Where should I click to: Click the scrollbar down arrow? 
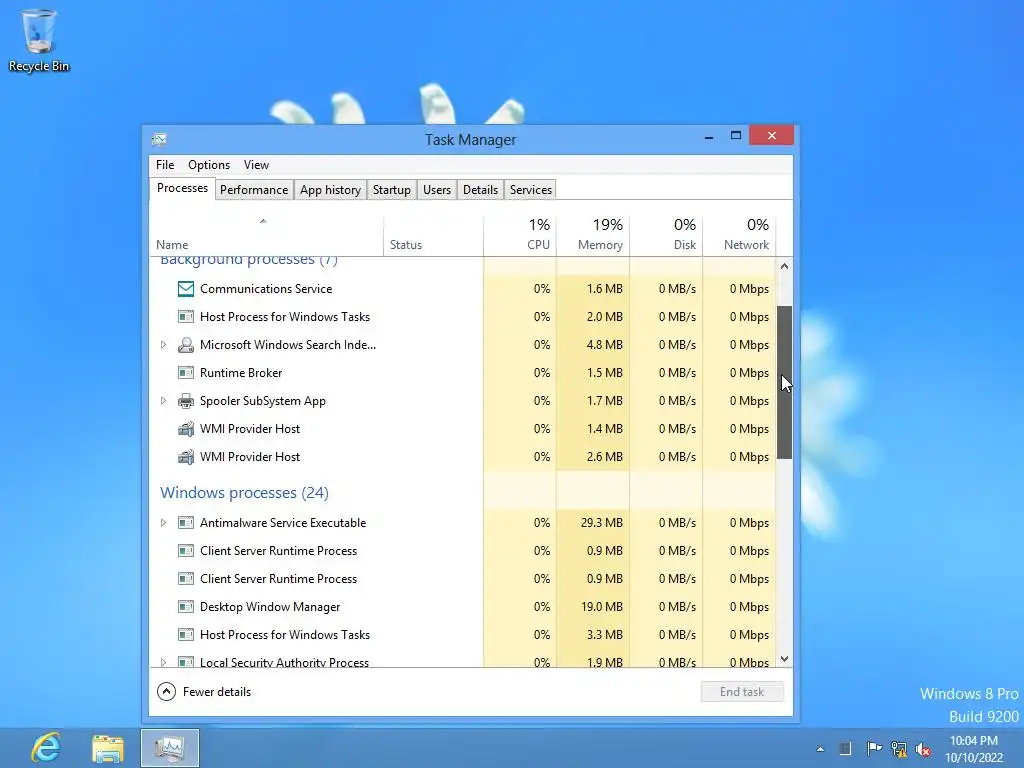(x=784, y=659)
